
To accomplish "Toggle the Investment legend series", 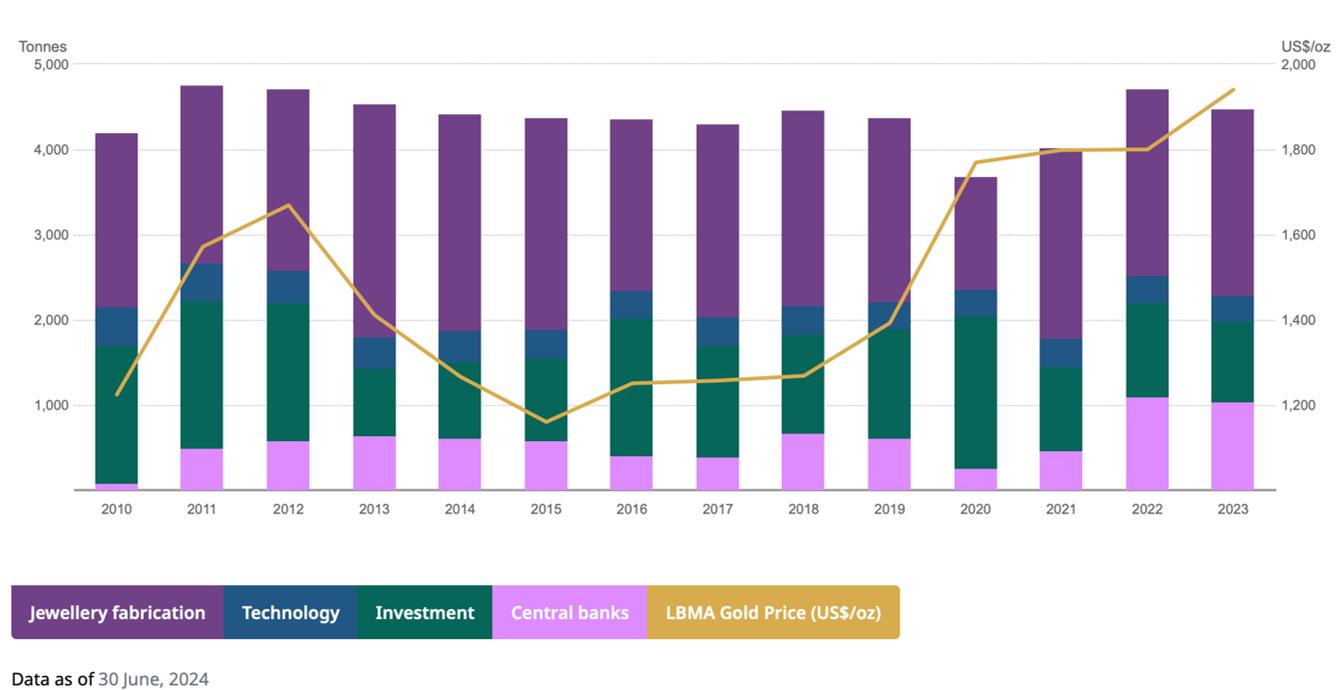I will 424,612.
